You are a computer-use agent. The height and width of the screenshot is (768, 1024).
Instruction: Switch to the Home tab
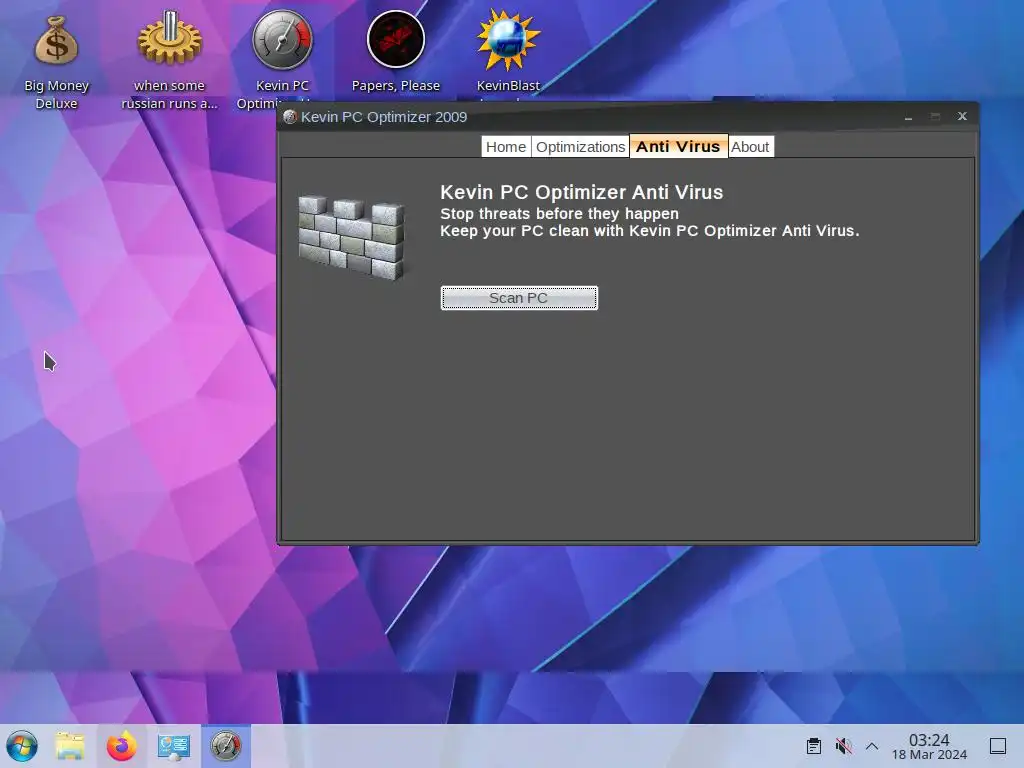click(506, 147)
